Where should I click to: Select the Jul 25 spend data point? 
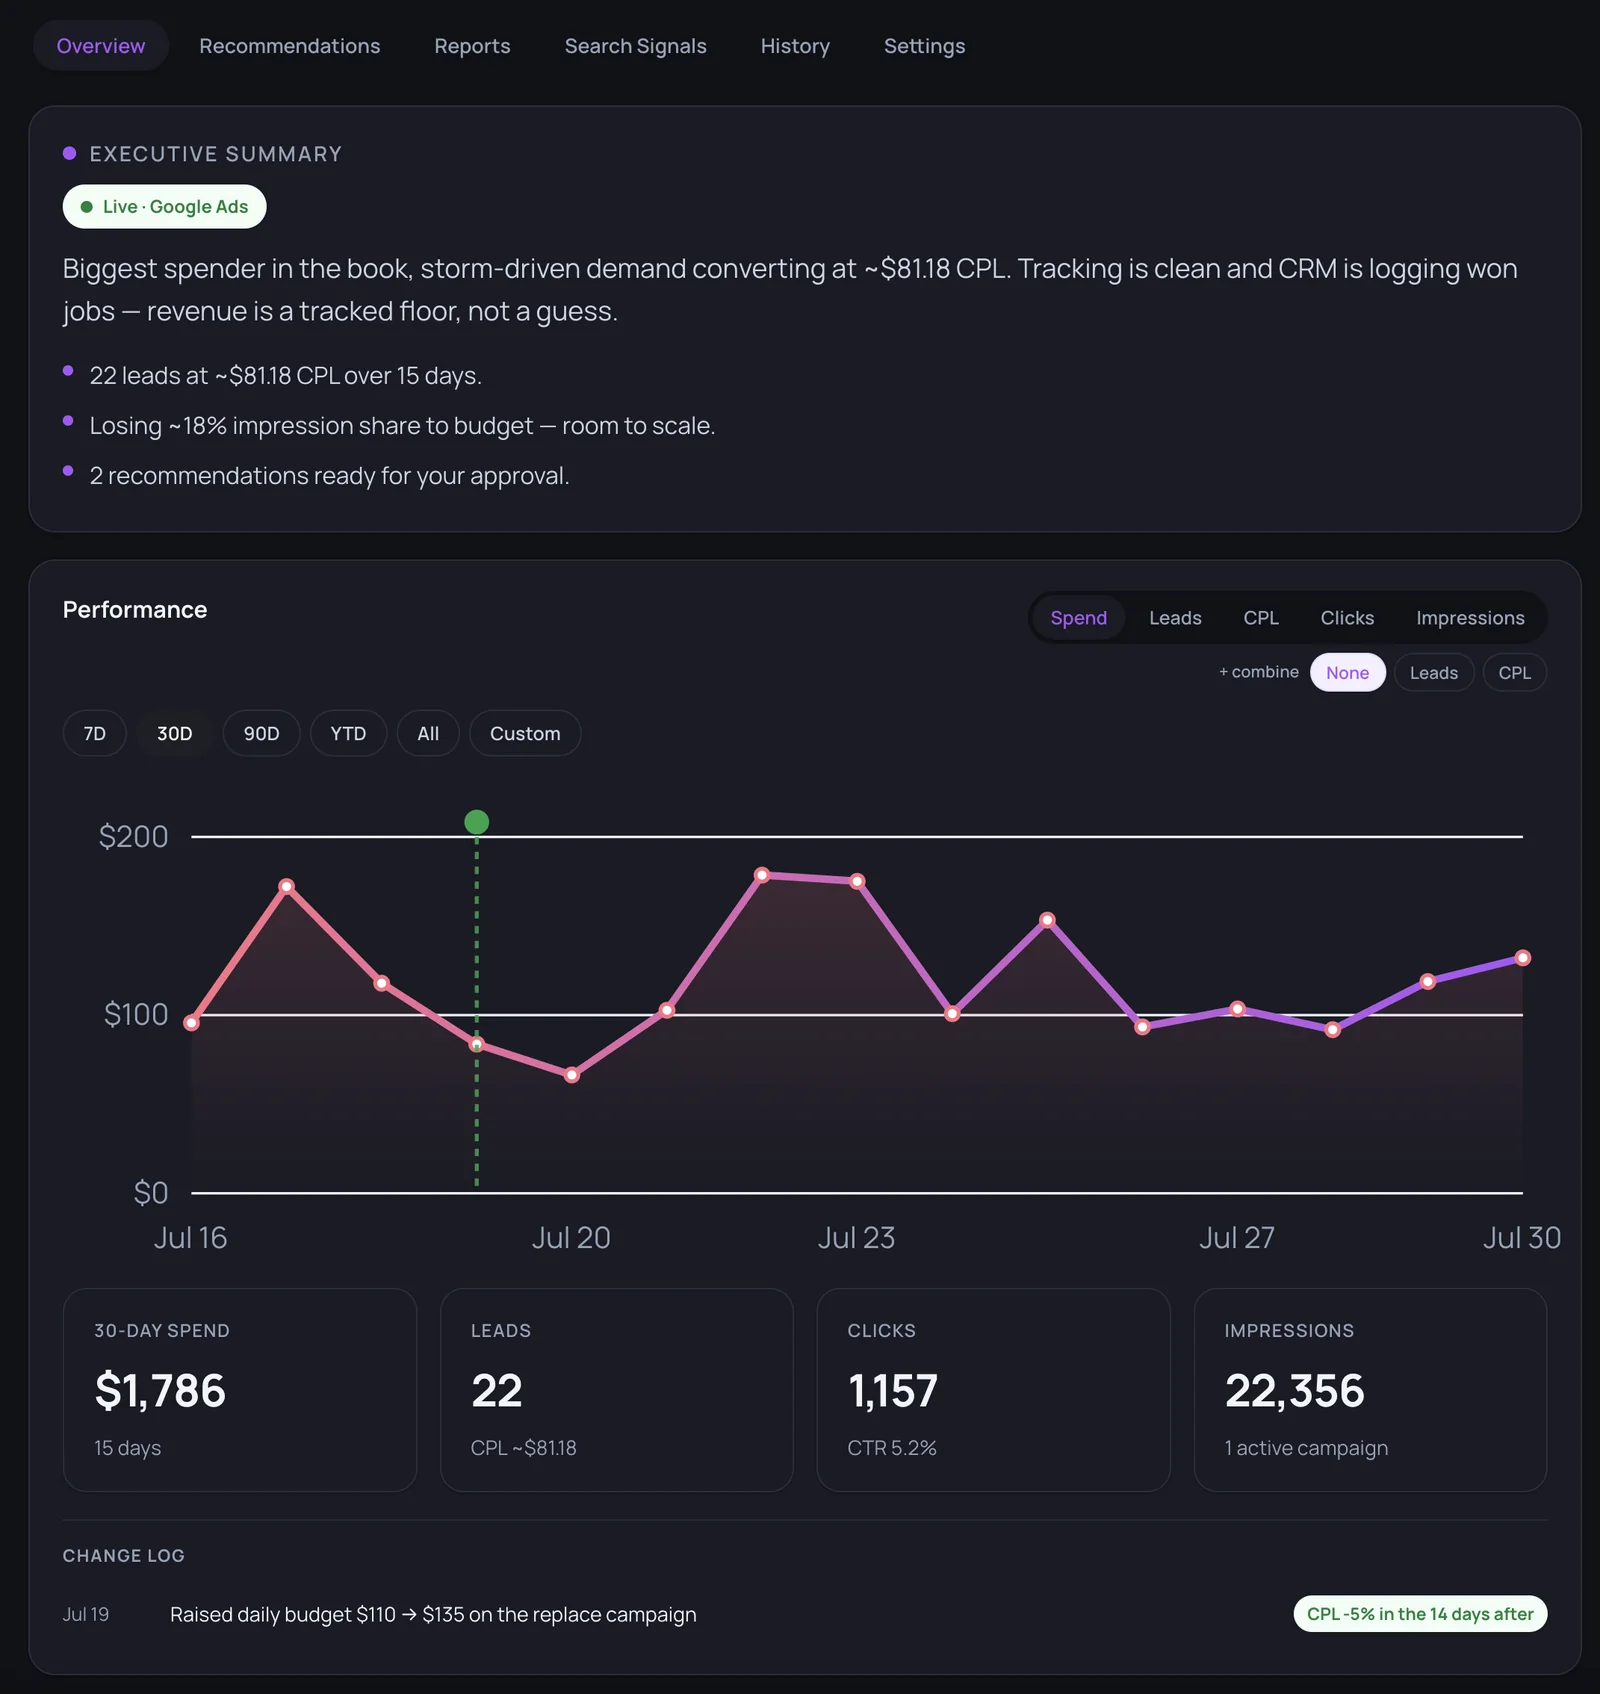coord(1047,920)
